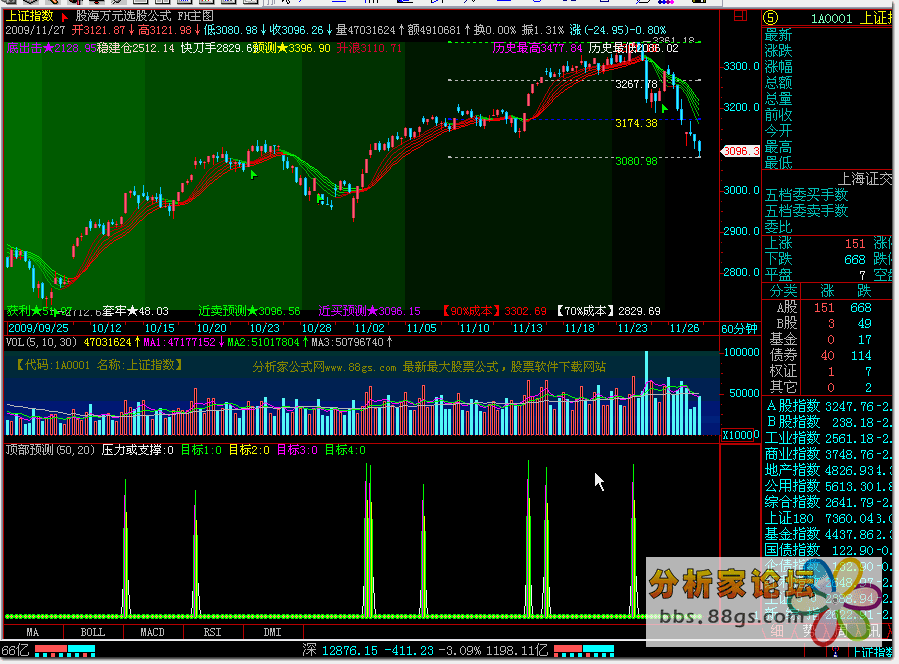Click the red arrow beside 上证指数 title

point(65,17)
